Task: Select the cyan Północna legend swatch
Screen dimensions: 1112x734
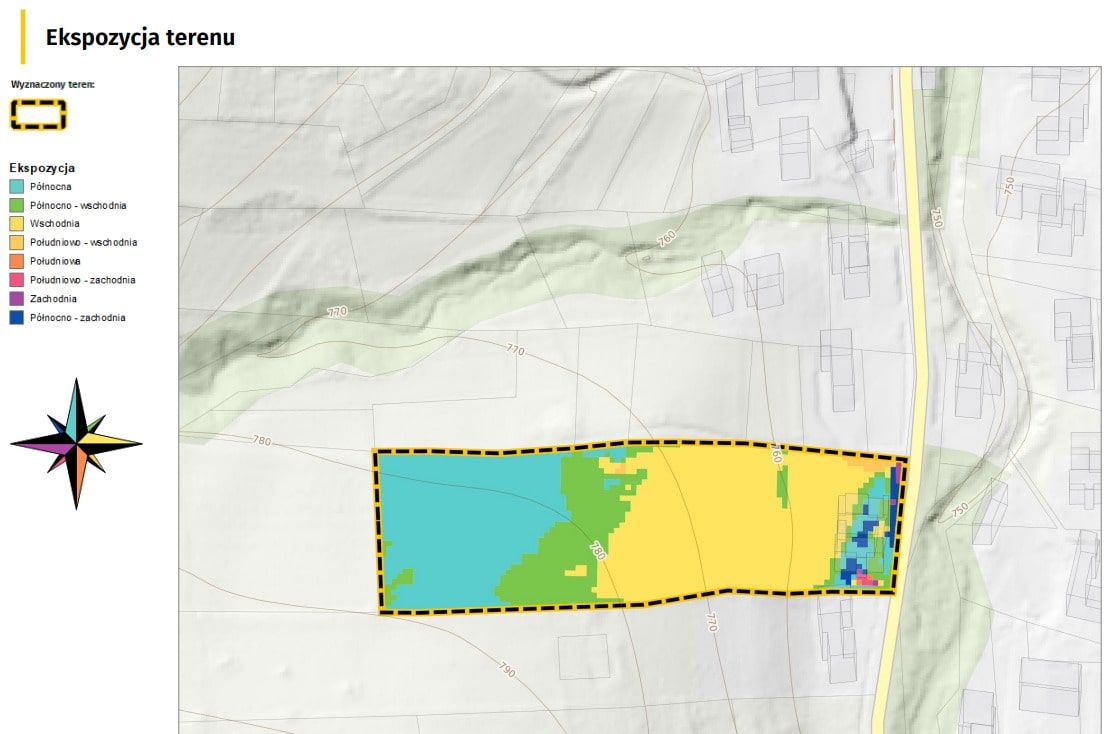Action: click(17, 186)
